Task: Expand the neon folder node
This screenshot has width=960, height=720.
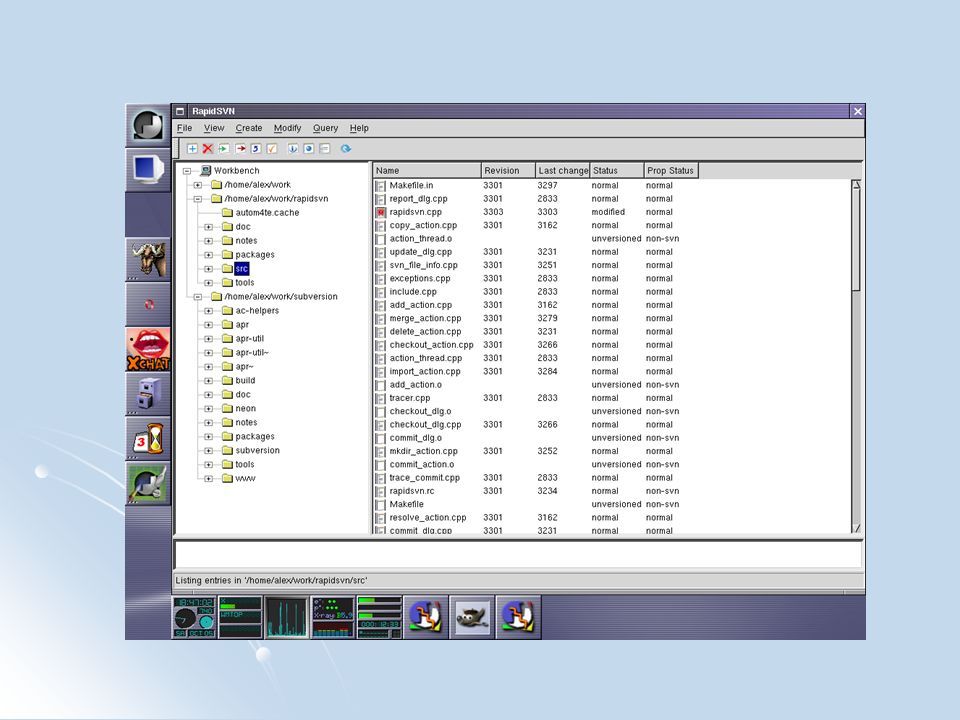Action: coord(209,409)
